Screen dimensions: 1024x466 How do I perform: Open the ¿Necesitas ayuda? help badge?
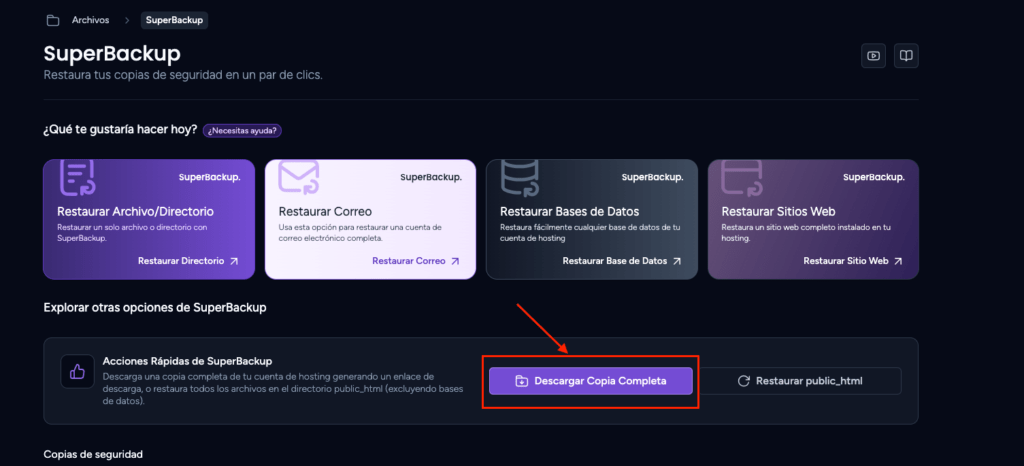pos(242,131)
